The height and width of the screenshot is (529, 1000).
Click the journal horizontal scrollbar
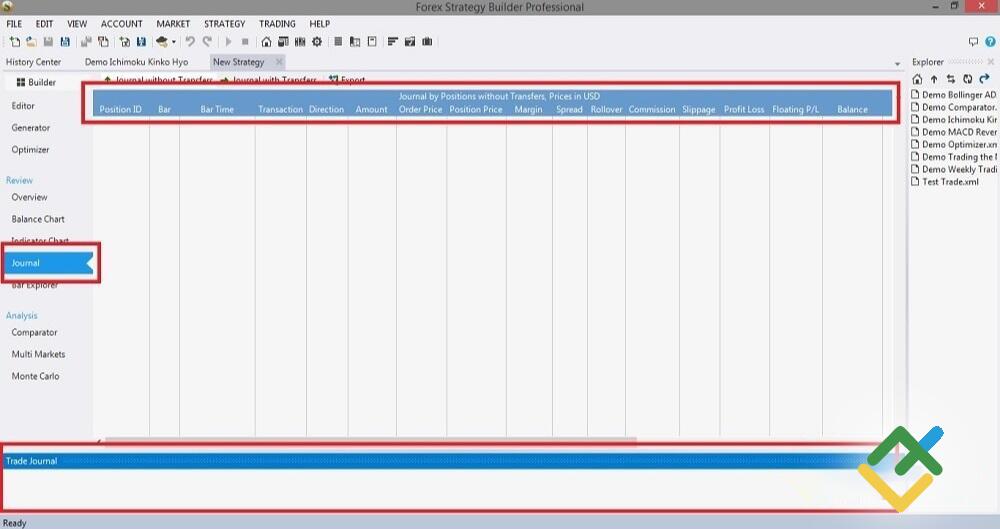click(370, 440)
